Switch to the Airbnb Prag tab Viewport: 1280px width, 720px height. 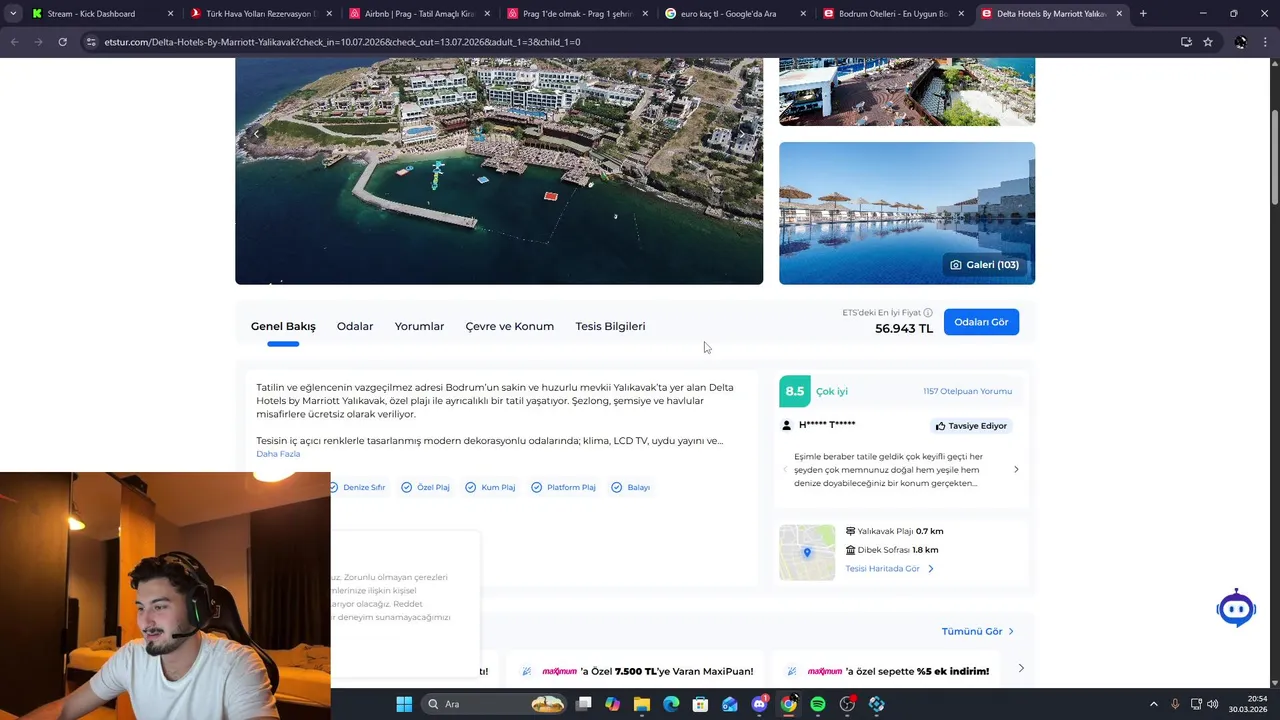click(x=419, y=14)
